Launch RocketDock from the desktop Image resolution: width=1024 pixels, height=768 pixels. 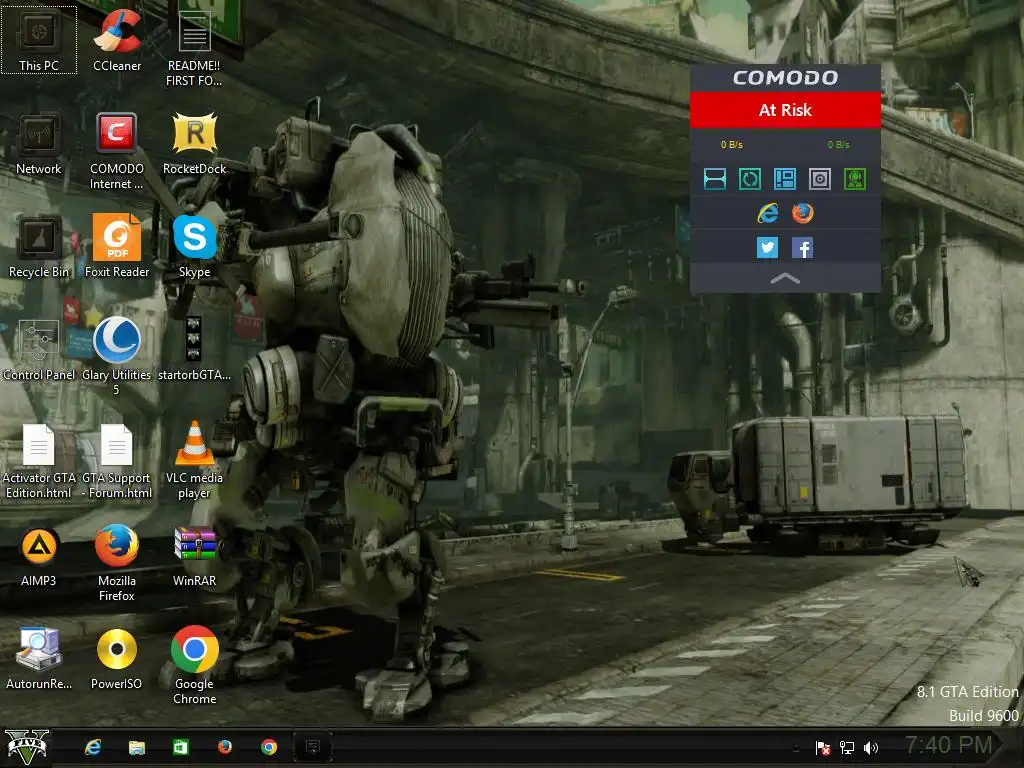[194, 144]
